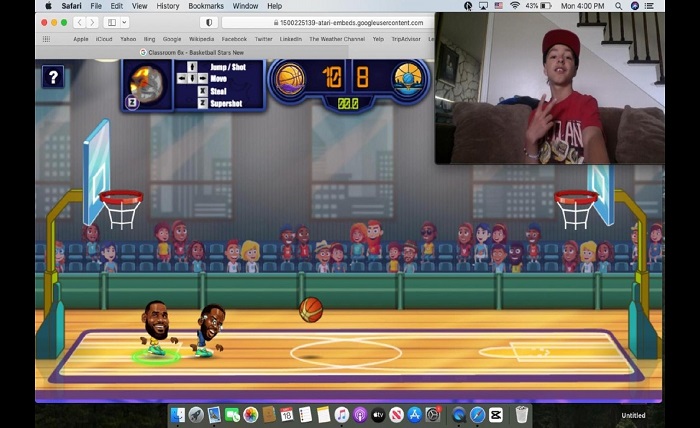Open Safari from the dock

pyautogui.click(x=477, y=415)
